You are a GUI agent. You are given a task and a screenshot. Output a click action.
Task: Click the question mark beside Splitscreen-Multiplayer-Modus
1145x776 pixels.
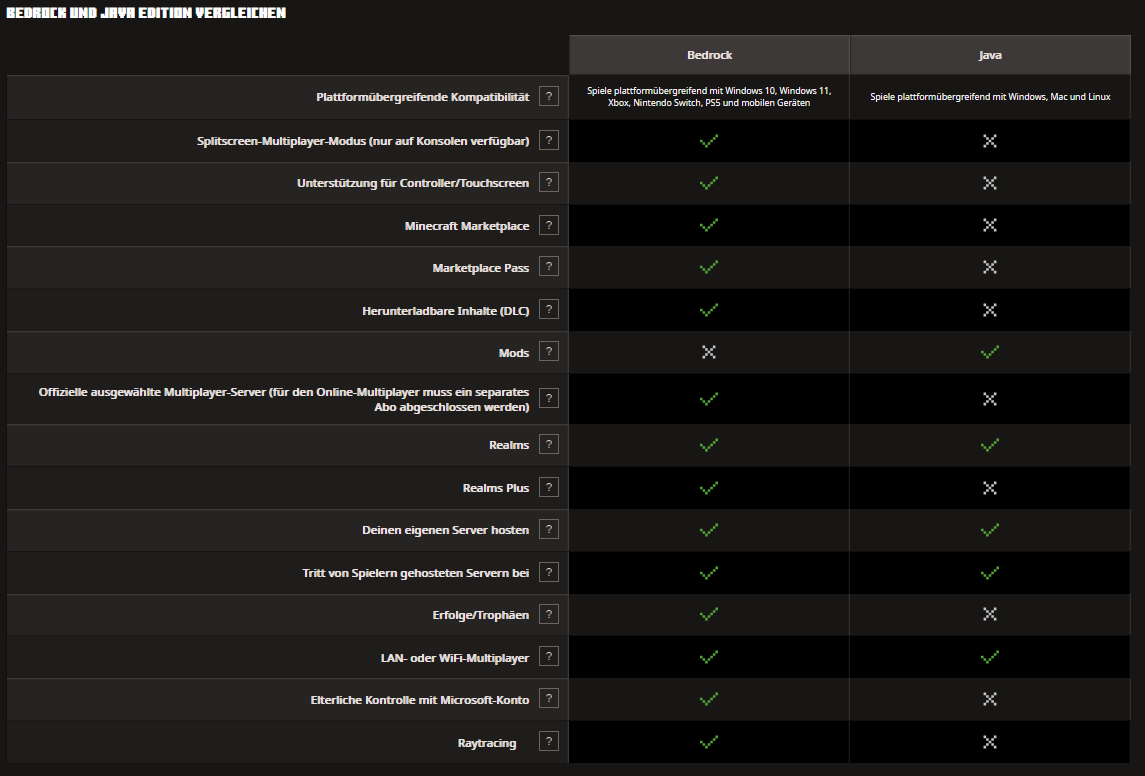(x=548, y=140)
